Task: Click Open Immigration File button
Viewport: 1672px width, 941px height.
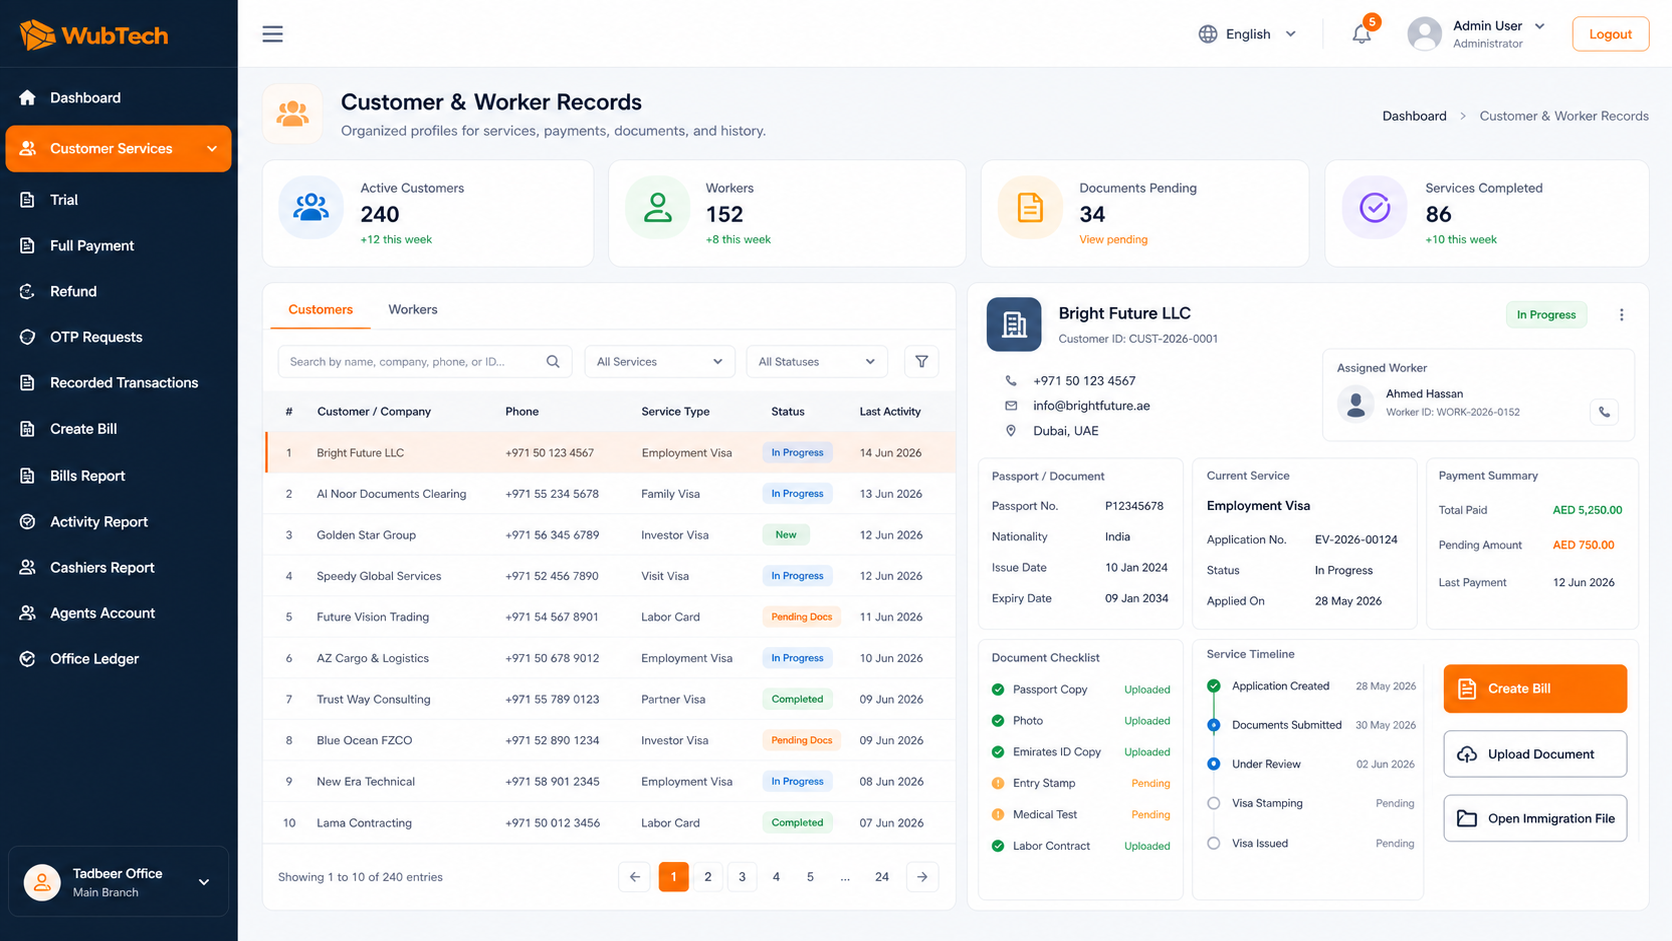Action: tap(1535, 819)
